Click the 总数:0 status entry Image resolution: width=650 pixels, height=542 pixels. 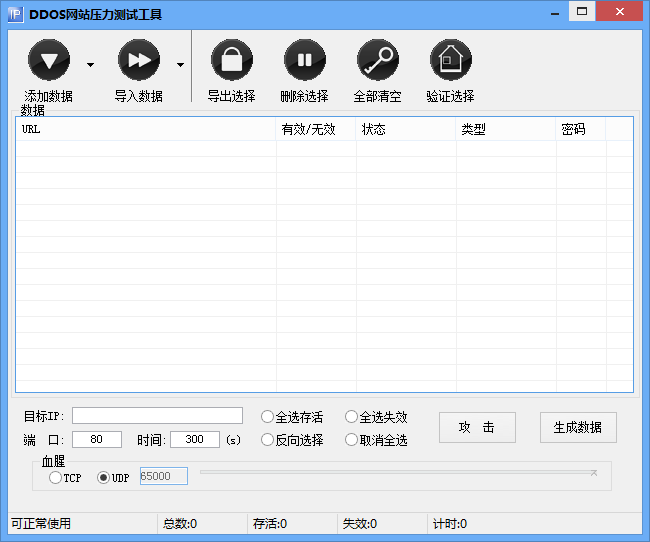click(x=180, y=524)
